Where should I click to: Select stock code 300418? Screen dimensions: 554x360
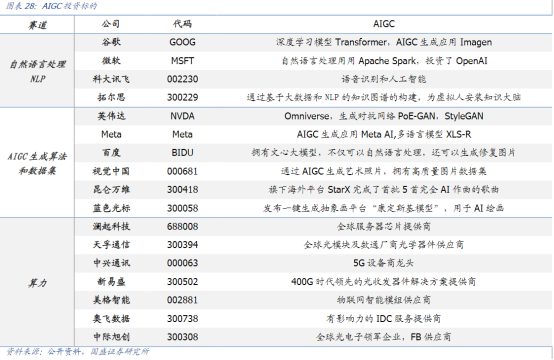coord(182,190)
